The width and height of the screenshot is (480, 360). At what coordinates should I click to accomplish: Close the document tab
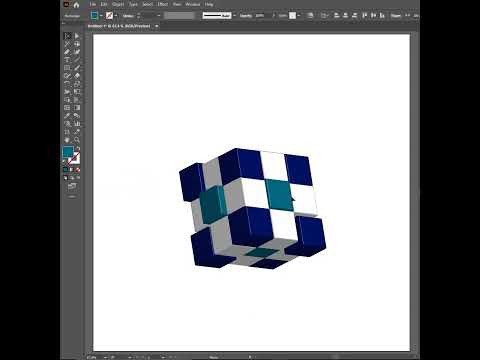click(x=157, y=26)
